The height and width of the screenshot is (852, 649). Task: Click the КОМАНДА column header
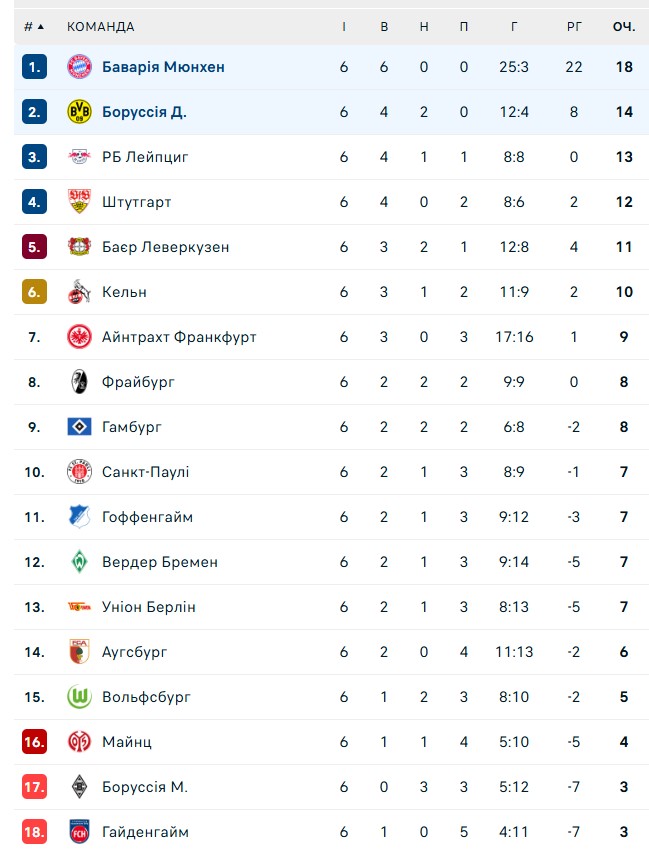[100, 26]
